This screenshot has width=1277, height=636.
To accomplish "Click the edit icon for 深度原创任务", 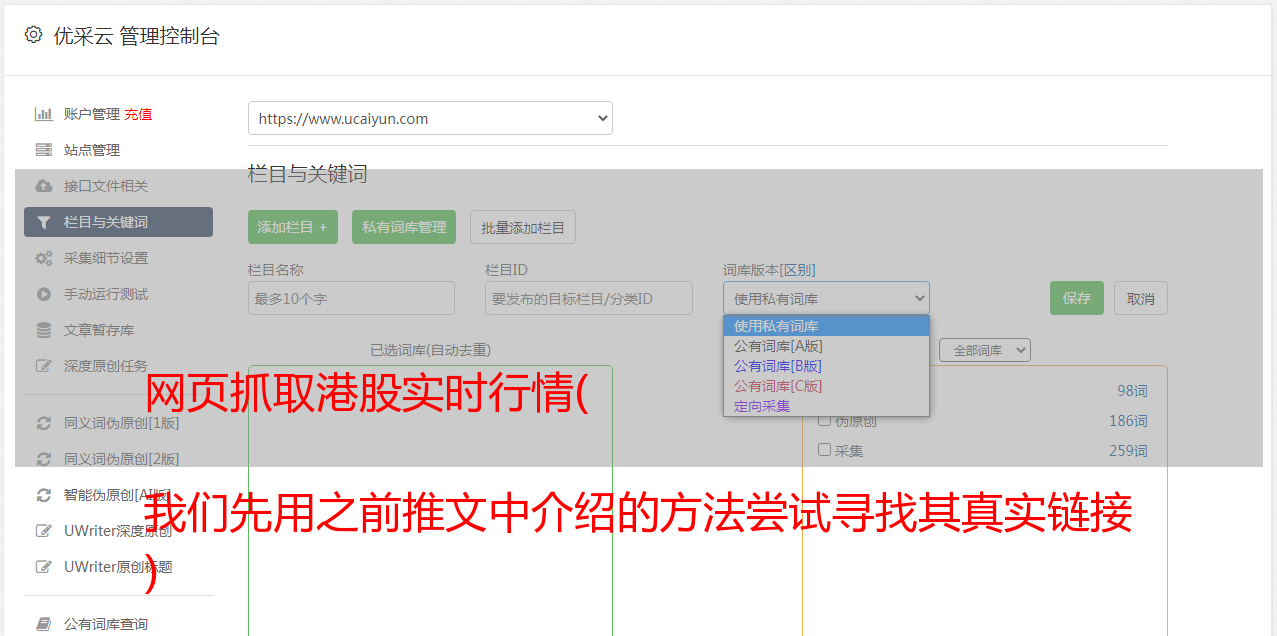I will pos(44,366).
